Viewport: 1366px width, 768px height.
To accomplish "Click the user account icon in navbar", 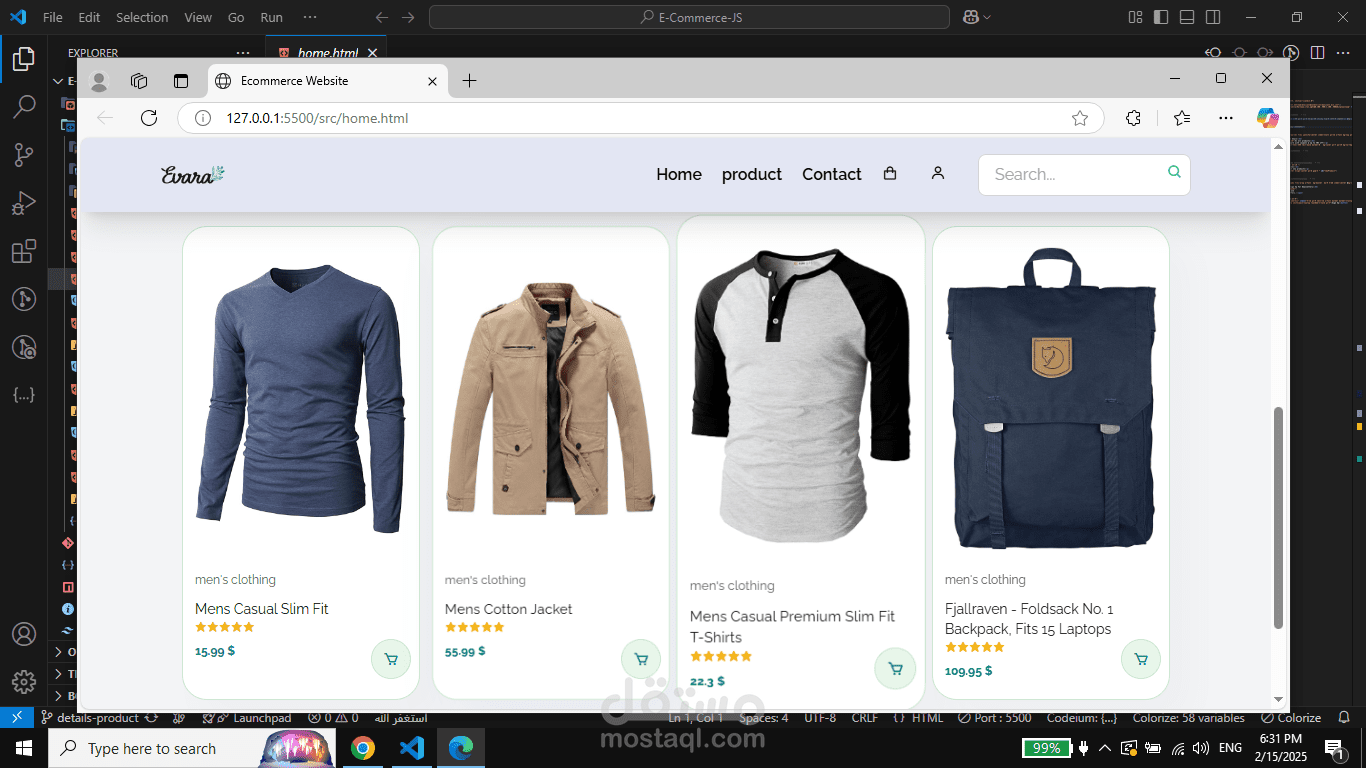I will coord(937,173).
